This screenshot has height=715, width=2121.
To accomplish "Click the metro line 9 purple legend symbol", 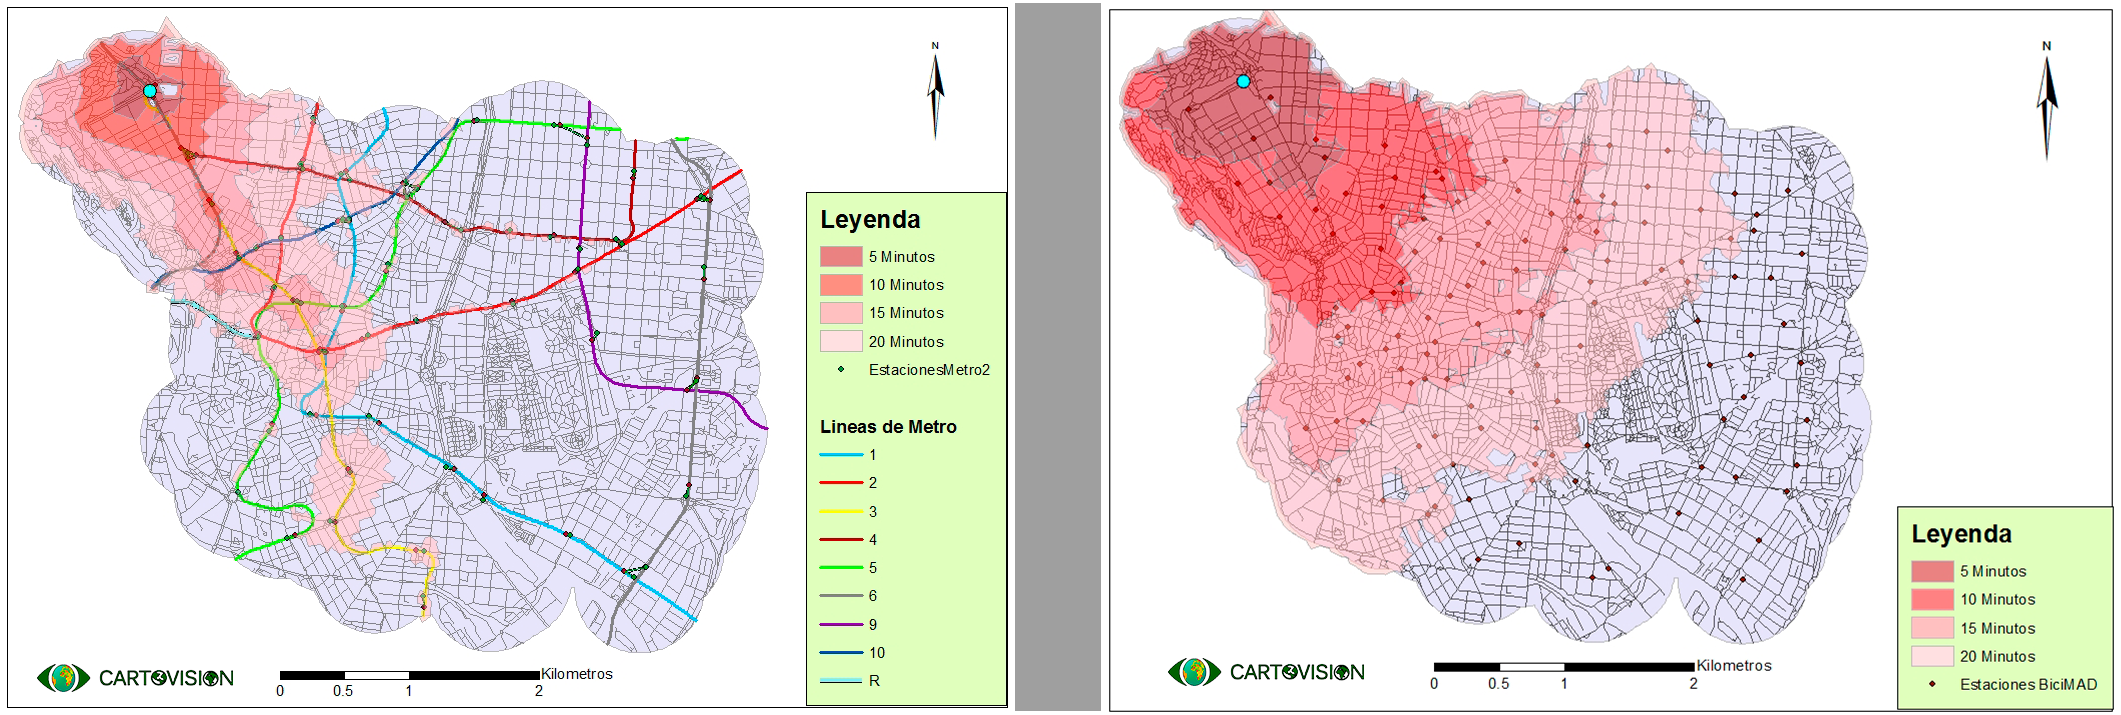I will 841,624.
